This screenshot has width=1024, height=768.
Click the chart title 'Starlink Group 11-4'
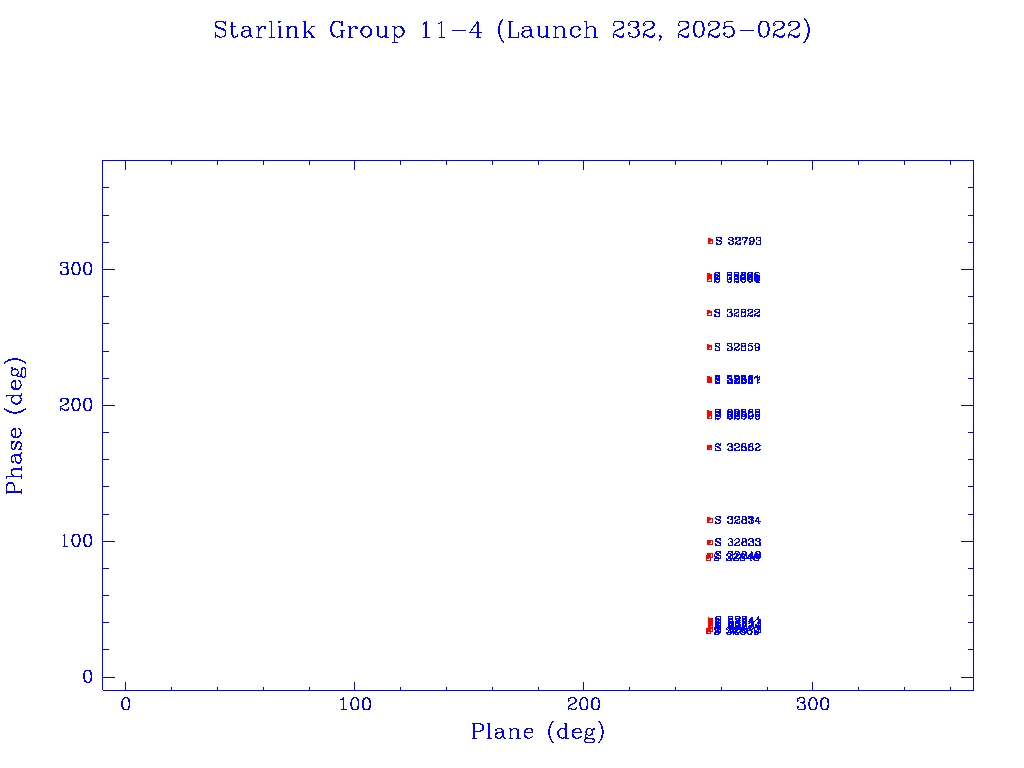click(347, 30)
